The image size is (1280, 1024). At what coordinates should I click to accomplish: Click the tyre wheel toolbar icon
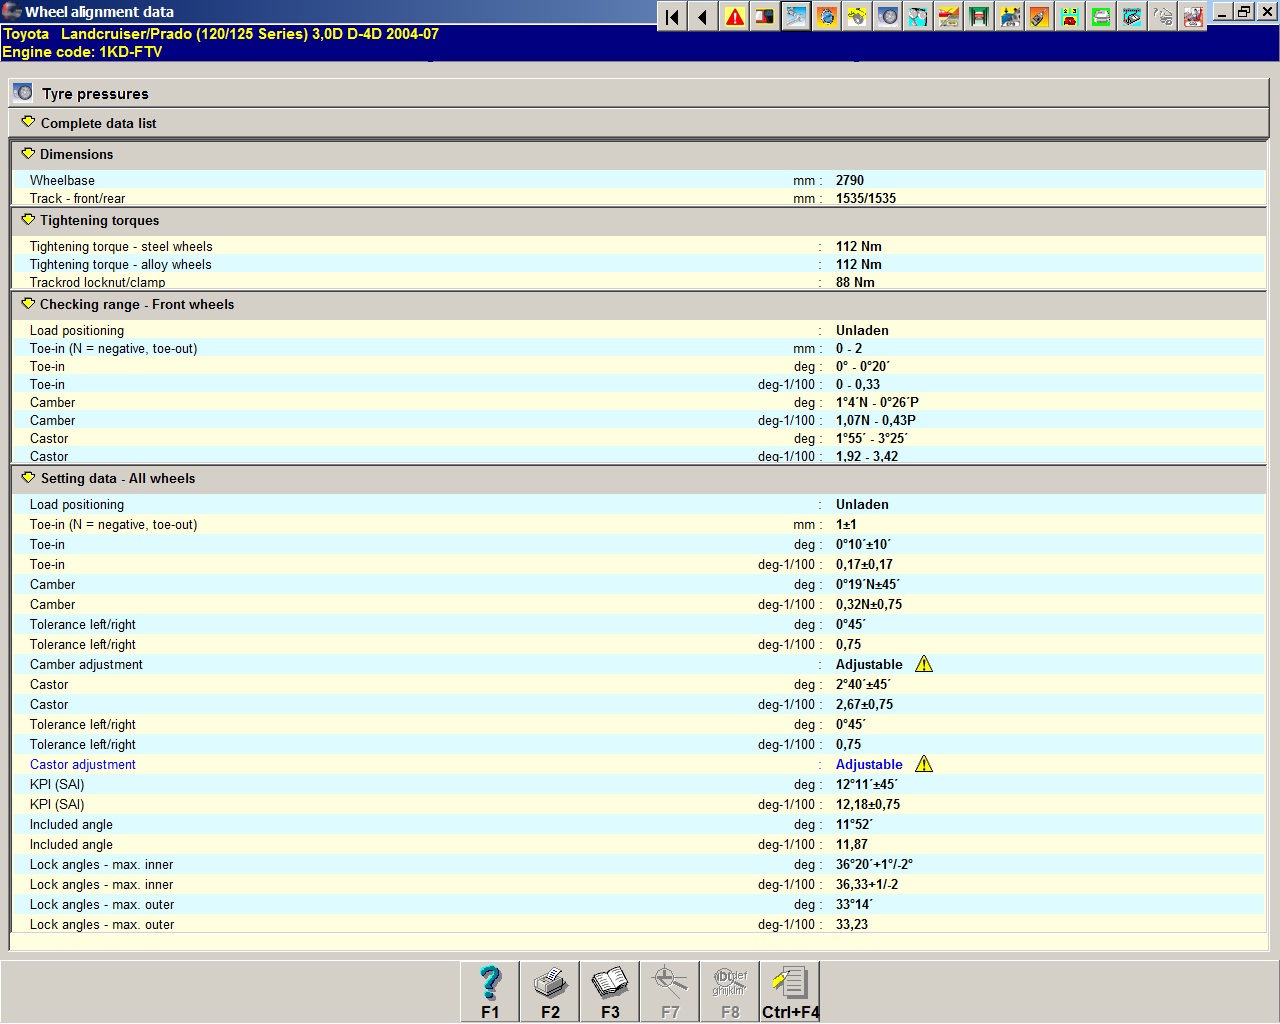coord(888,17)
